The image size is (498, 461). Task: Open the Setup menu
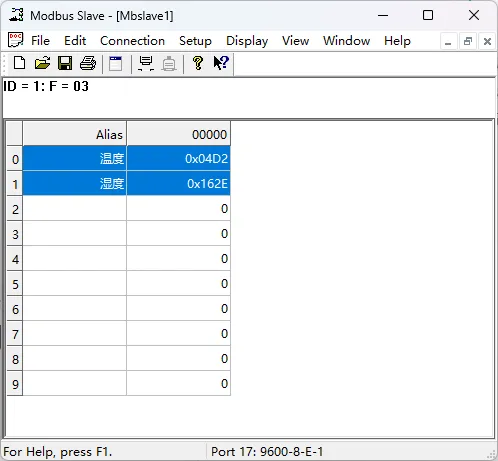(x=195, y=41)
